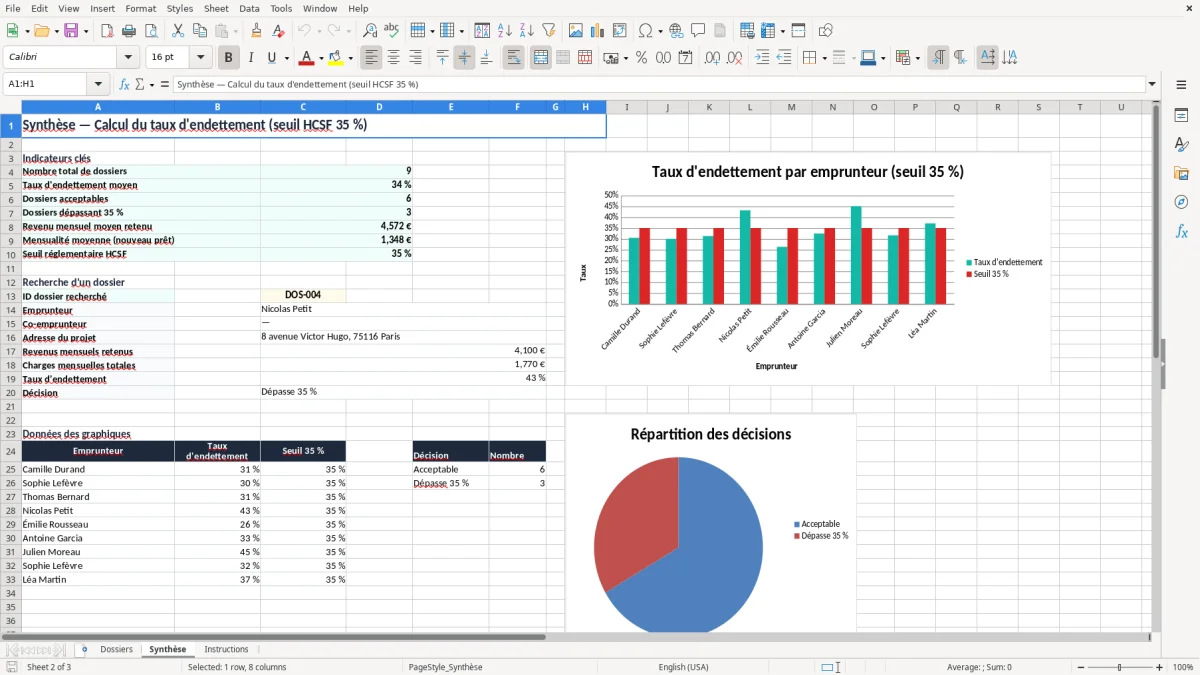Open Print Preview with magnifier page icon
The width and height of the screenshot is (1200, 675).
(x=151, y=31)
